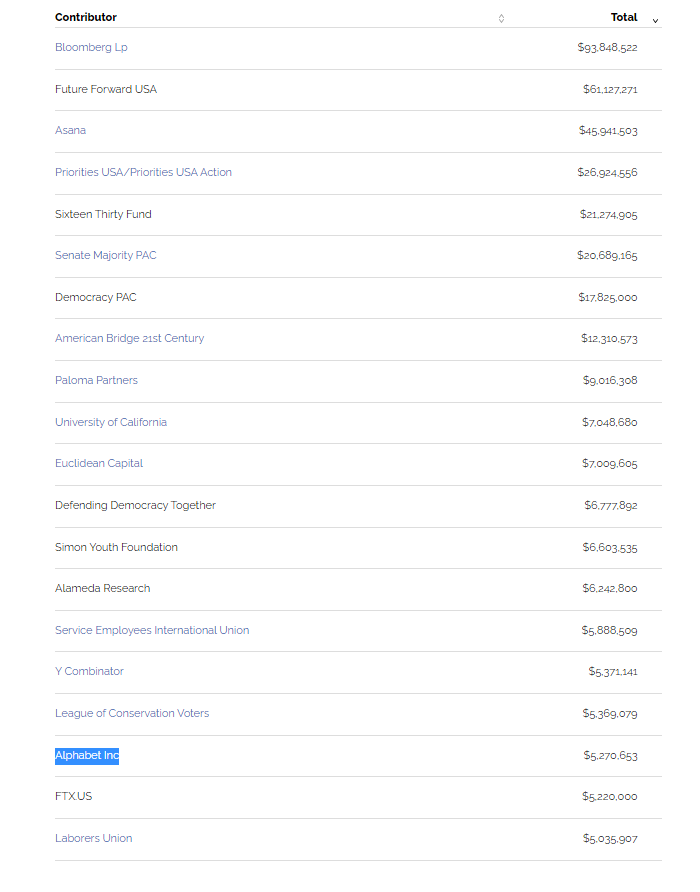Click the $21,274,905 total value
The width and height of the screenshot is (700, 892).
click(609, 214)
